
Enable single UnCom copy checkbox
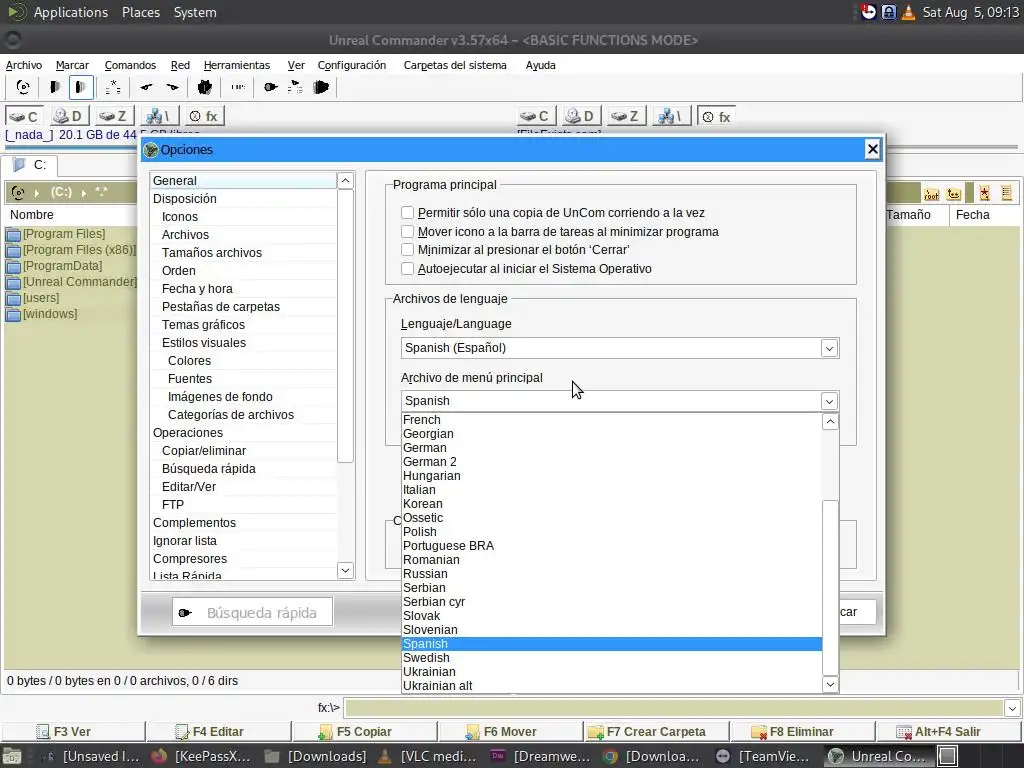(x=408, y=212)
